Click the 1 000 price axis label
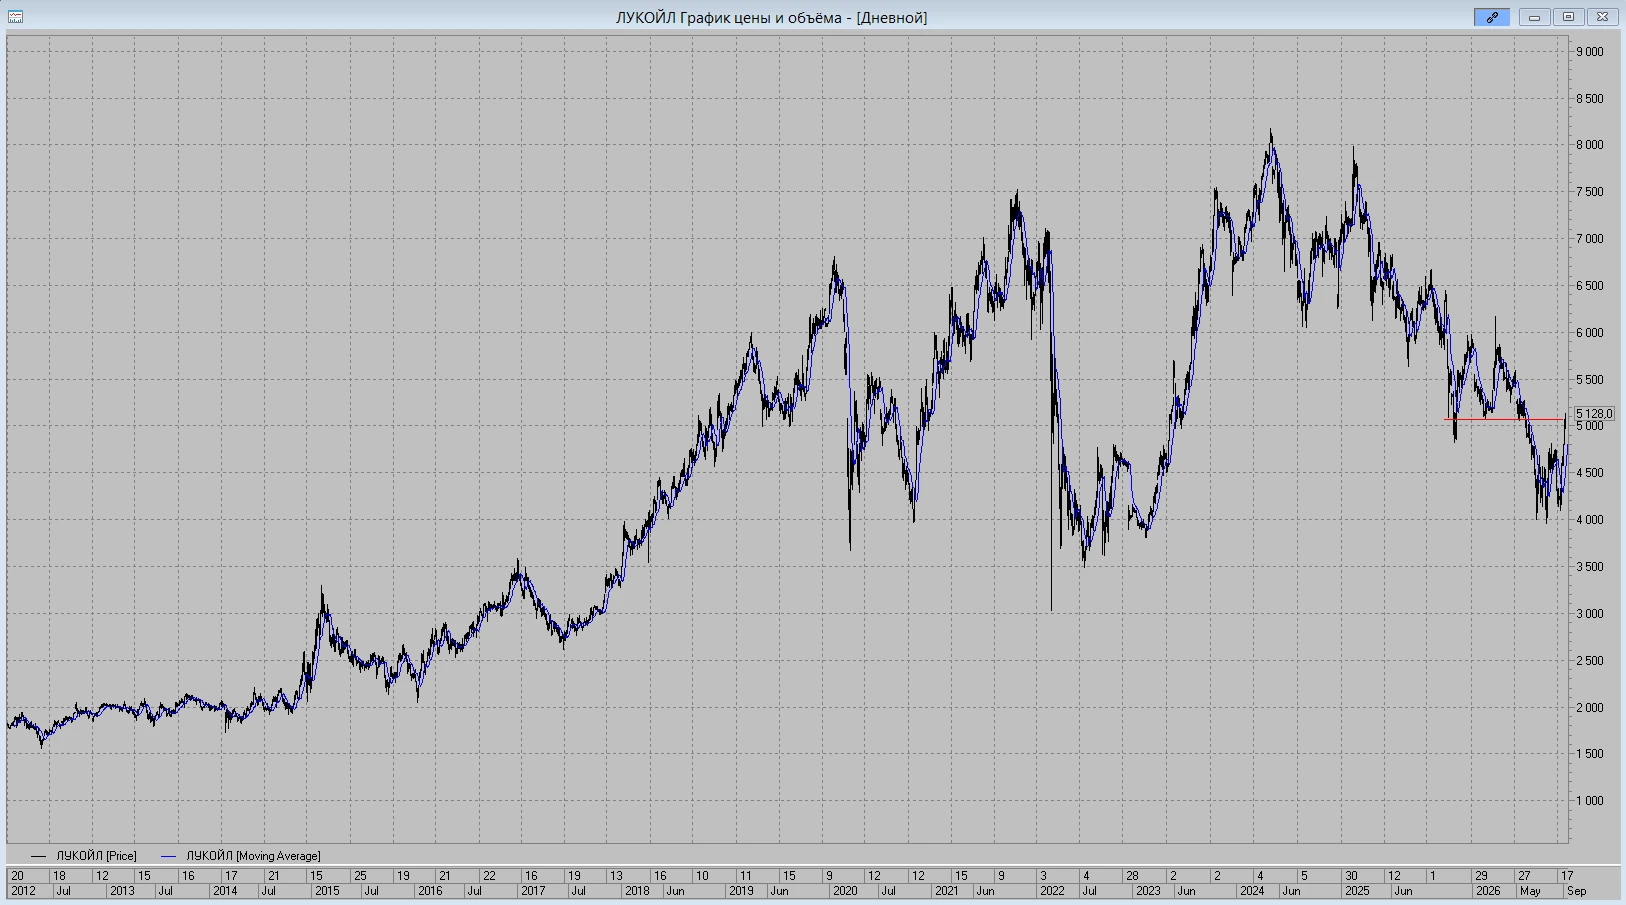Viewport: 1626px width, 905px height. coord(1590,801)
